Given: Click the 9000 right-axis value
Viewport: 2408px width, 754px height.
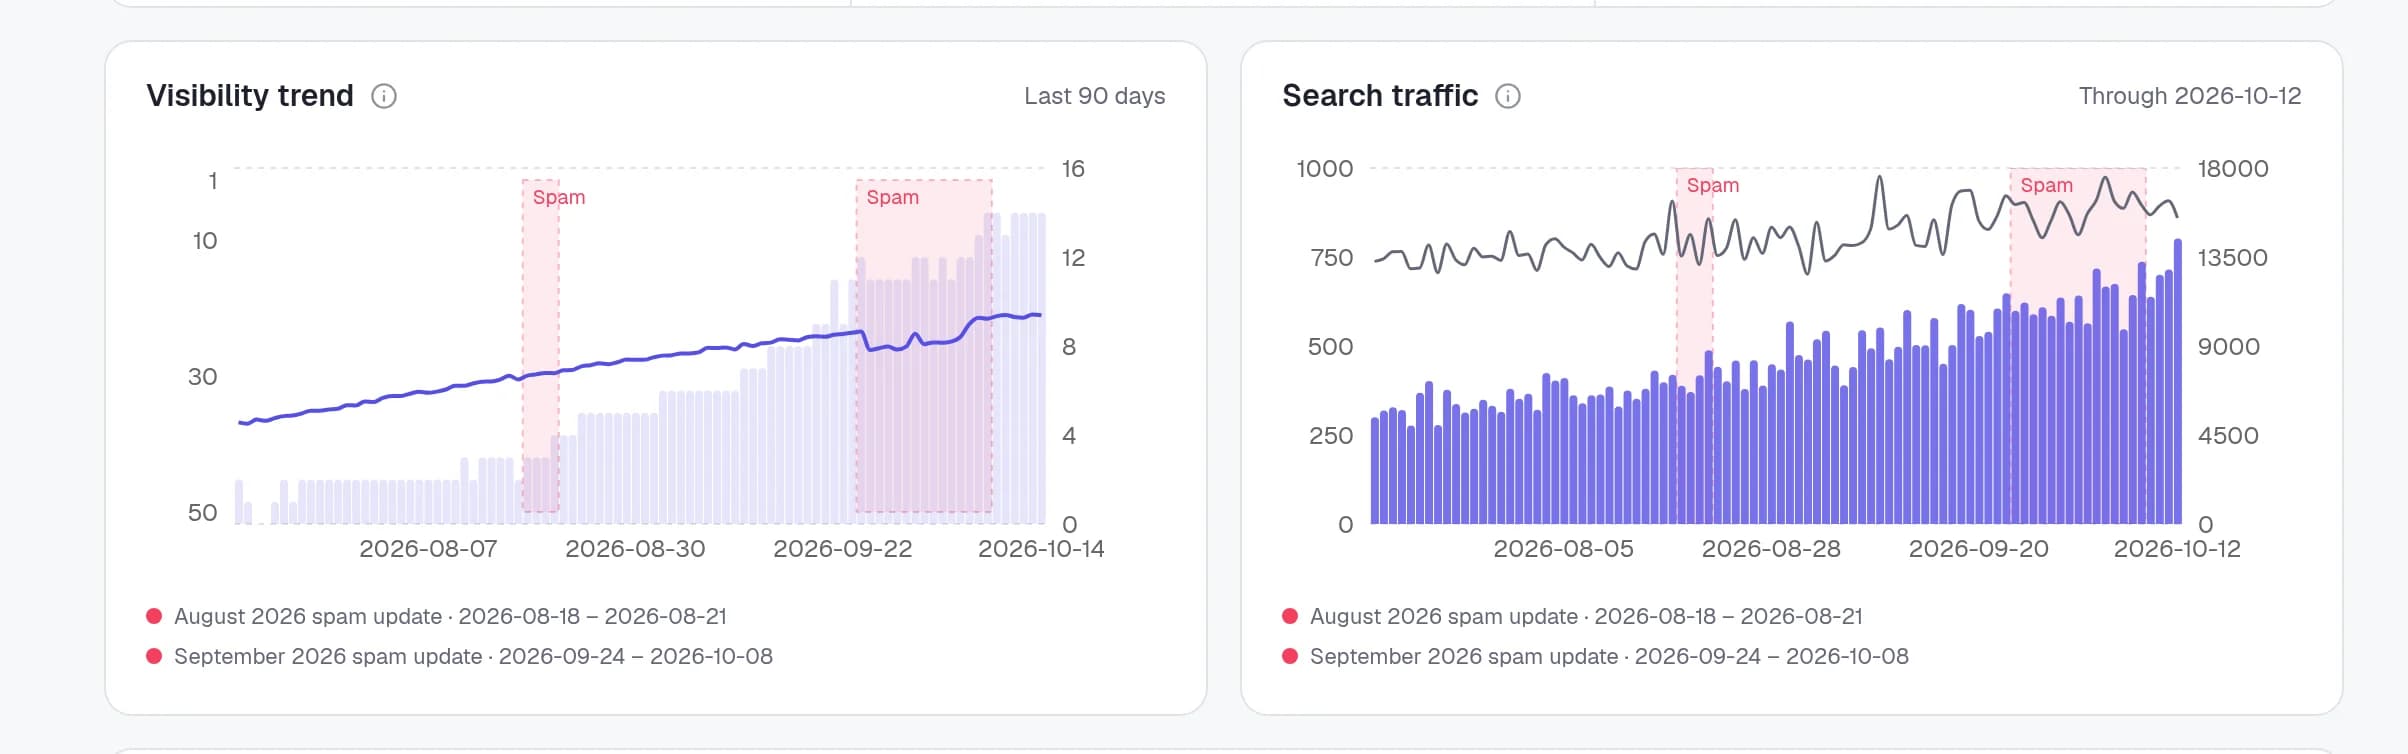Looking at the screenshot, I should click(2229, 347).
